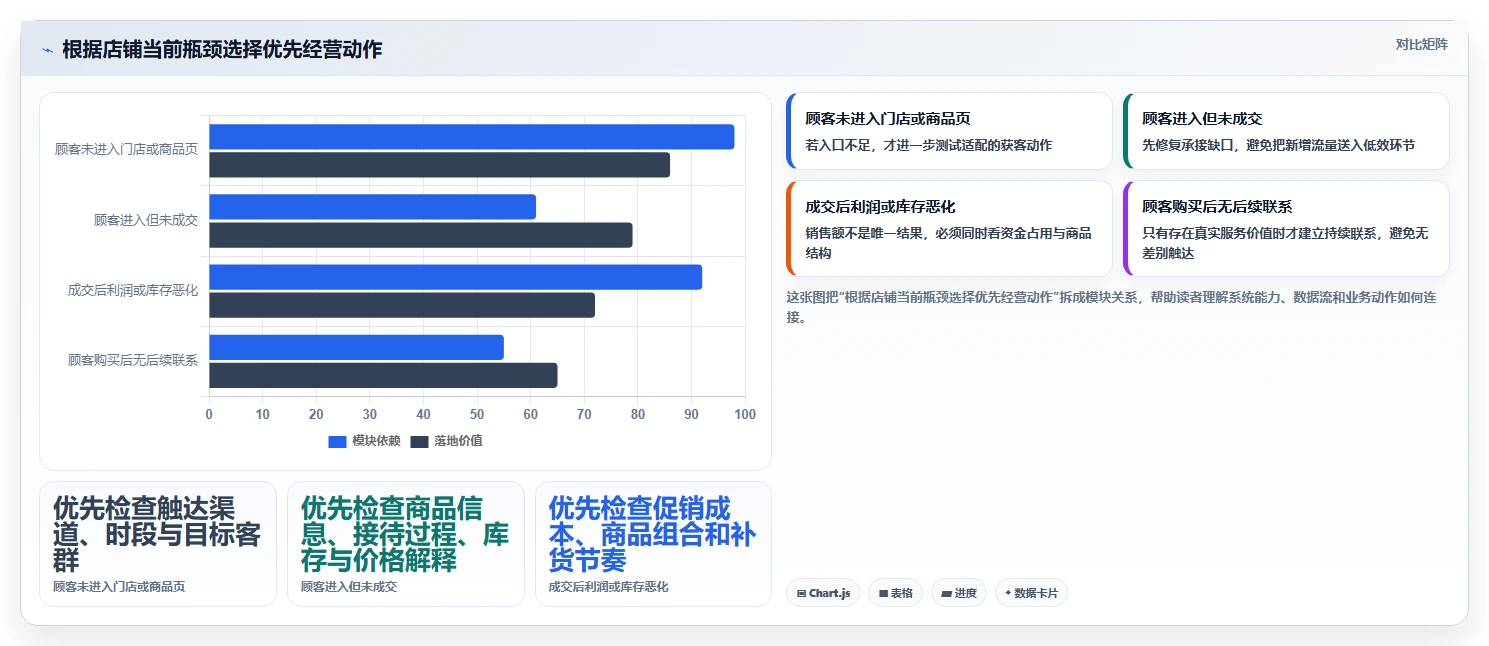Viewport: 1489px width, 646px height.
Task: Click the y-axis label 成交后利润或库存恶化
Action: click(133, 290)
